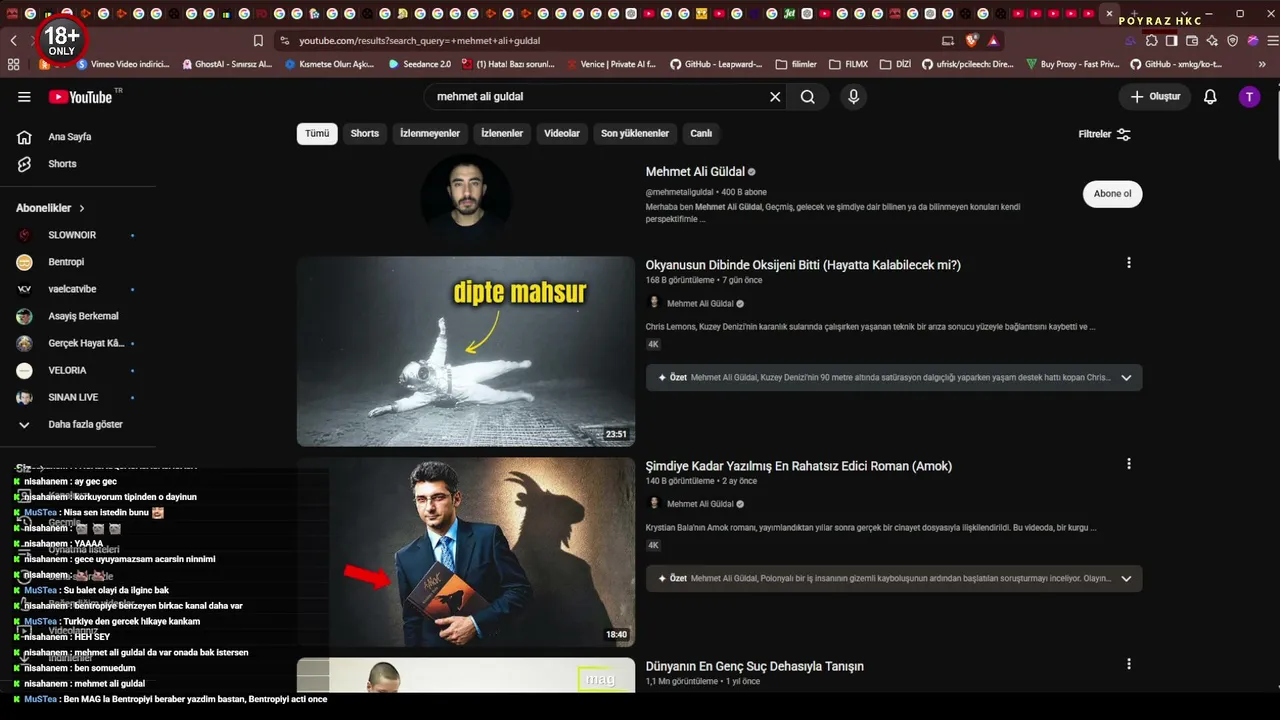Open more options for Dünyanın En Genç video
The image size is (1280, 720).
(1129, 664)
